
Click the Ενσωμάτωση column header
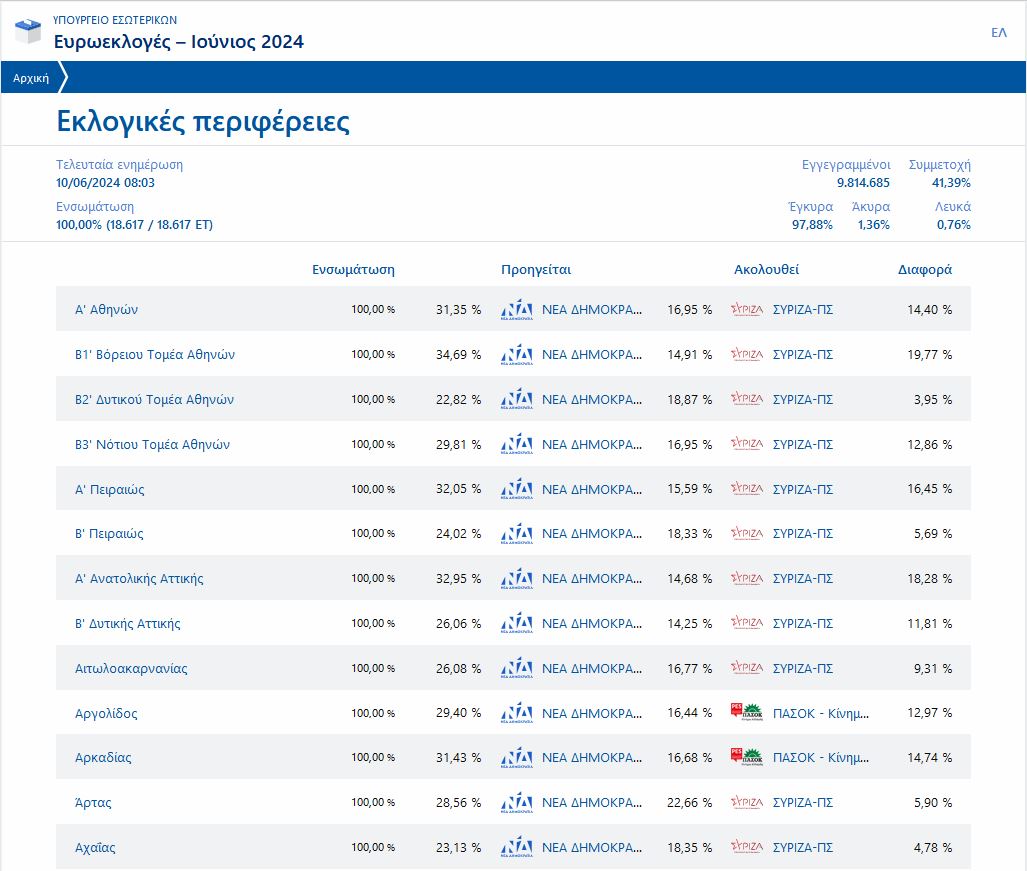click(x=353, y=270)
